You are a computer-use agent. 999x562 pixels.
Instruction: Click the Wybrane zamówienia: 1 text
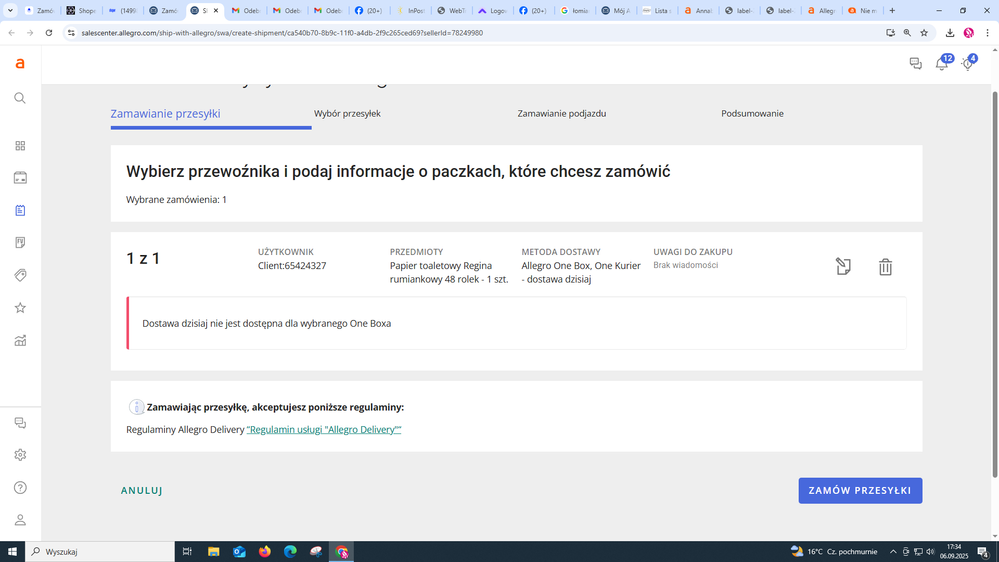pos(176,199)
